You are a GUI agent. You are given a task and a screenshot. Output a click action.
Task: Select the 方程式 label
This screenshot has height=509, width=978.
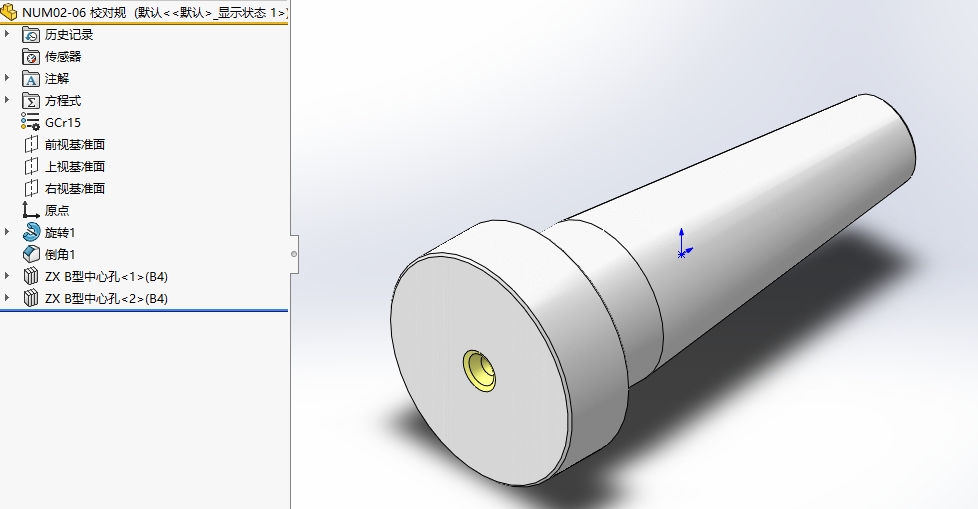click(63, 100)
